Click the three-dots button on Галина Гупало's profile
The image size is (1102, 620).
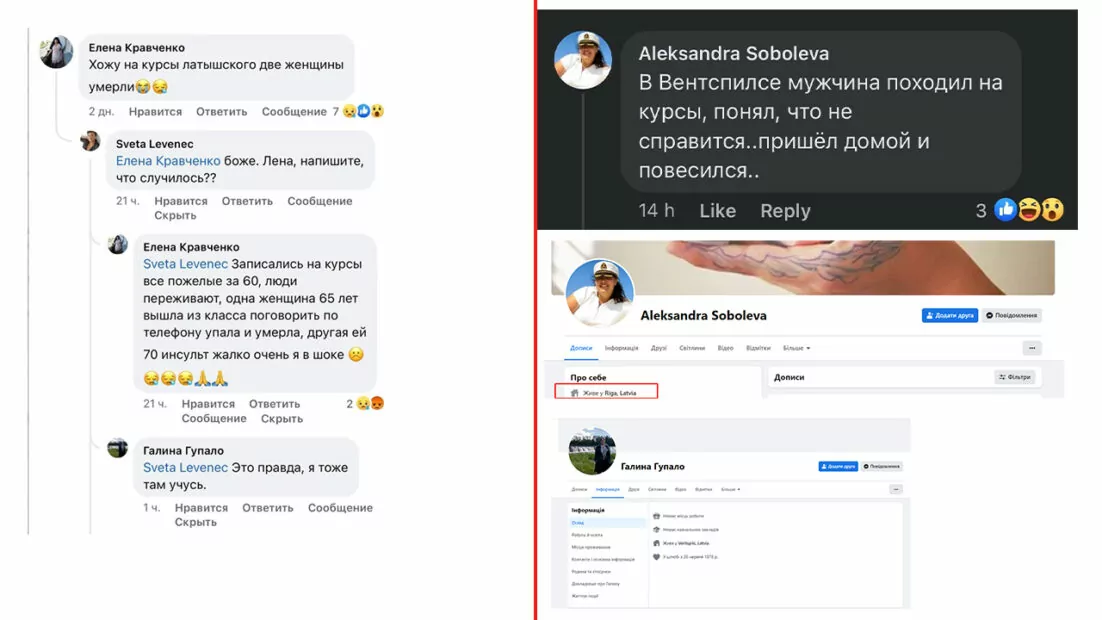coord(895,489)
